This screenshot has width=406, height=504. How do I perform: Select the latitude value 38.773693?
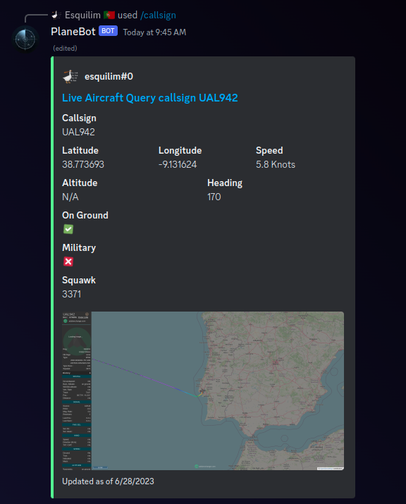coord(83,164)
